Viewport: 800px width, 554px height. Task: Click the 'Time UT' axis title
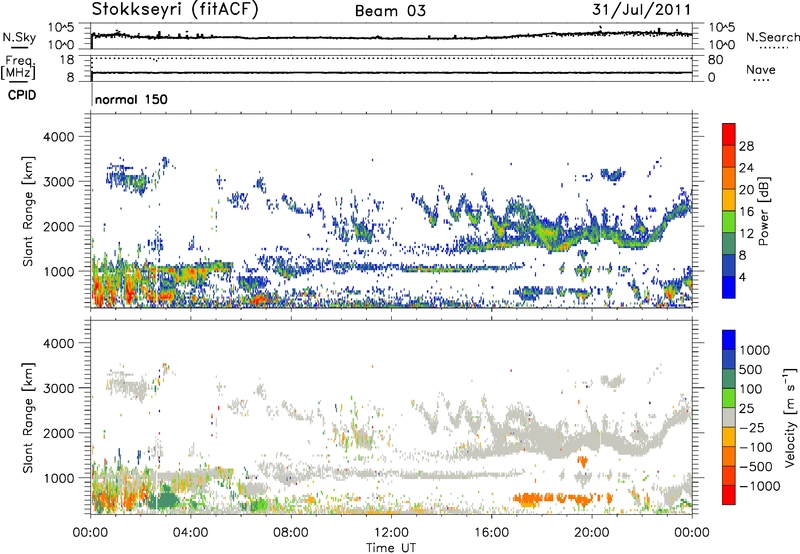391,548
